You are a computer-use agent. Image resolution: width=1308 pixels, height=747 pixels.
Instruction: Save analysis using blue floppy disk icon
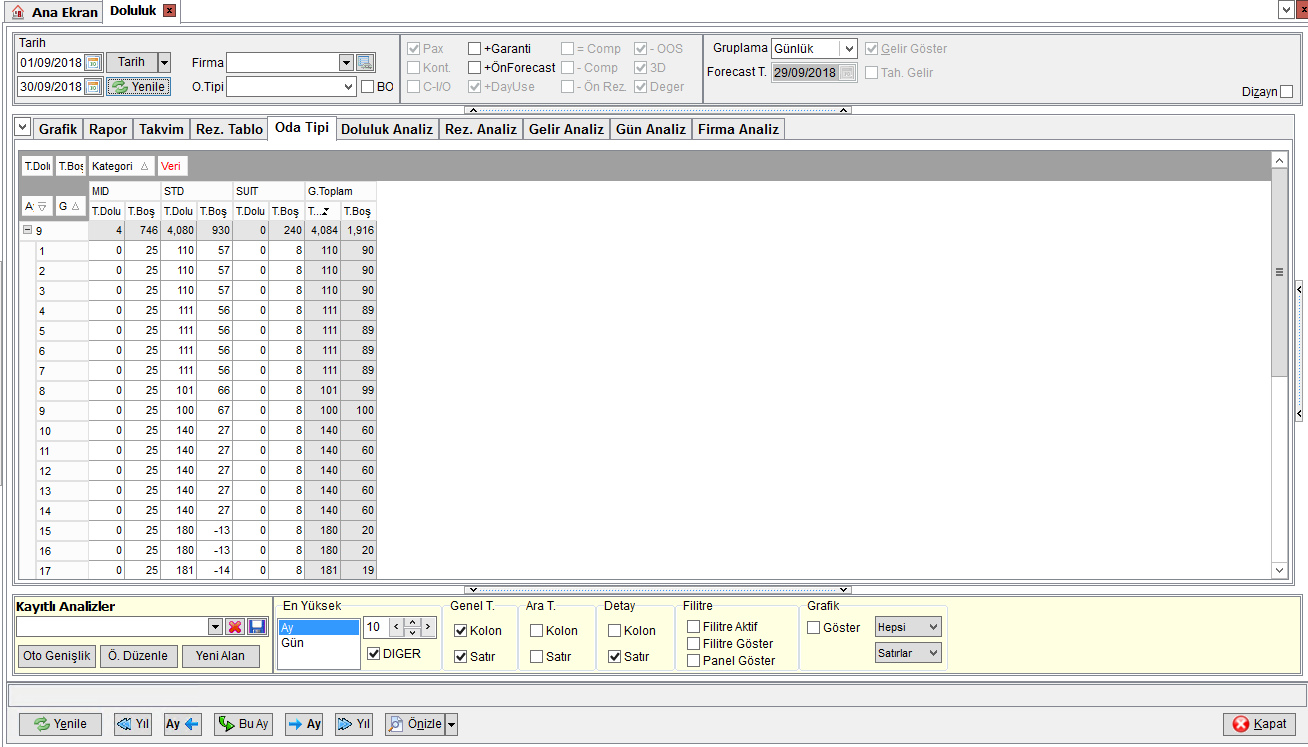pos(257,626)
